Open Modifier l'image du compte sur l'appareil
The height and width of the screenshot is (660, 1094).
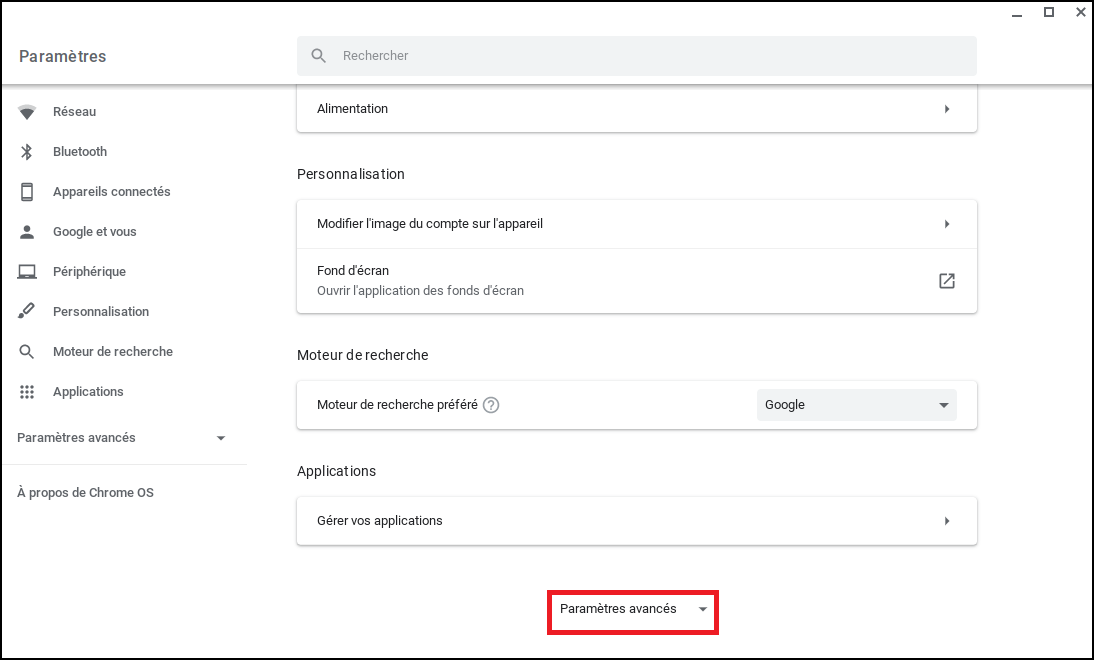[x=636, y=224]
